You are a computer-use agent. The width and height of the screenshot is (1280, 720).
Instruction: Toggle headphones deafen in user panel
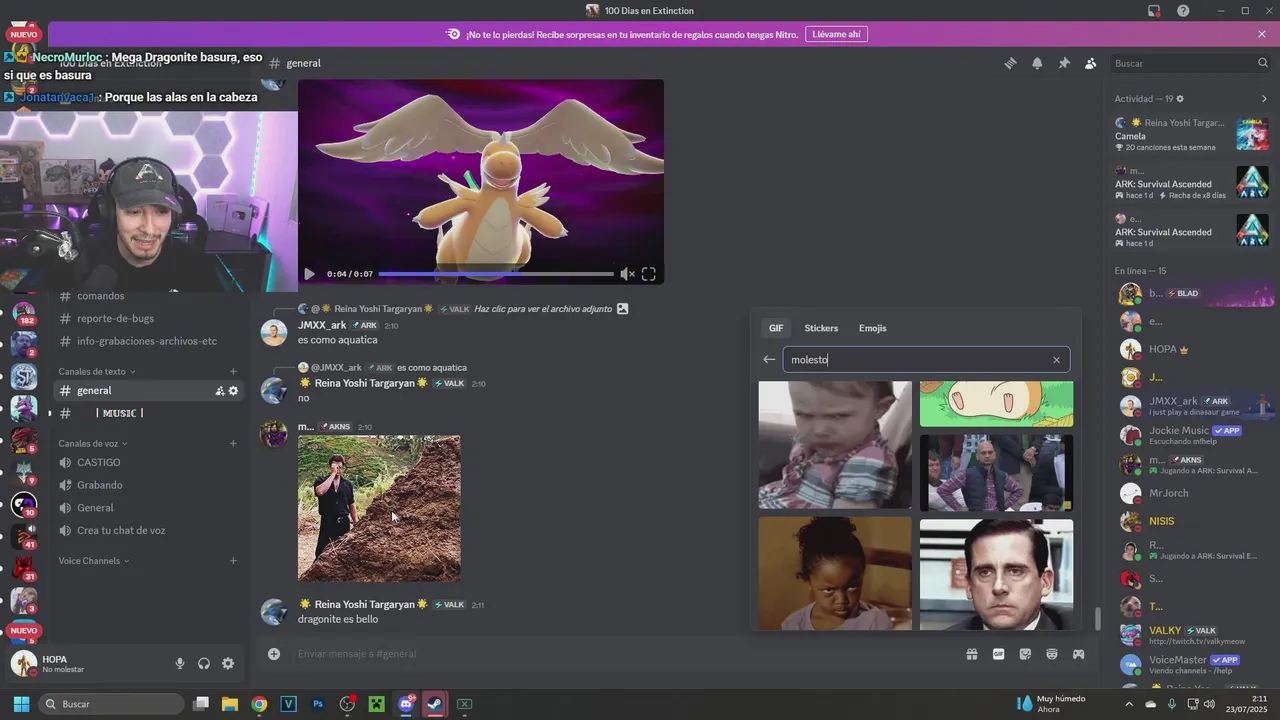(204, 663)
